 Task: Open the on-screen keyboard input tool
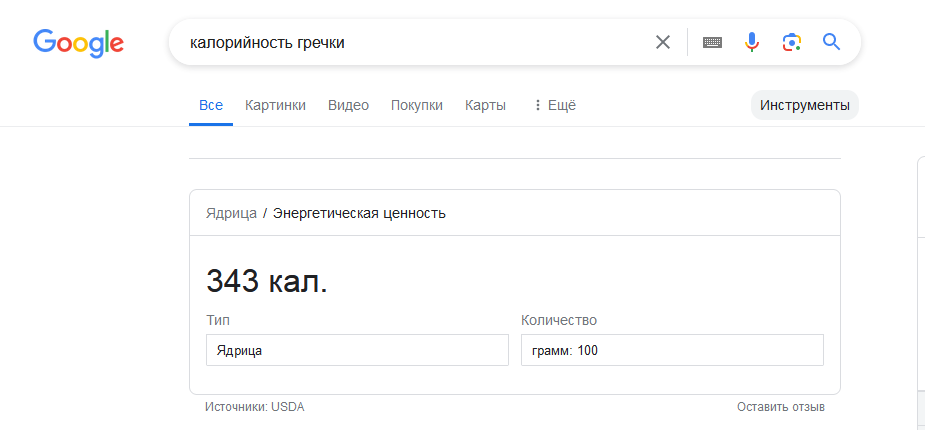tap(712, 42)
